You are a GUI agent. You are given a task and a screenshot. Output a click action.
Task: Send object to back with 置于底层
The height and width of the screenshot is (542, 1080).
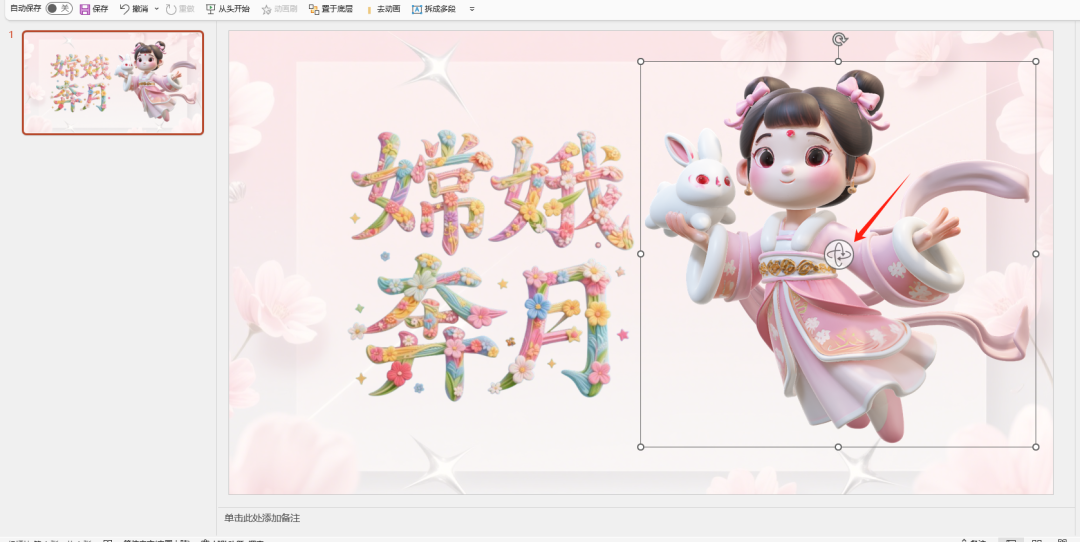pos(331,9)
